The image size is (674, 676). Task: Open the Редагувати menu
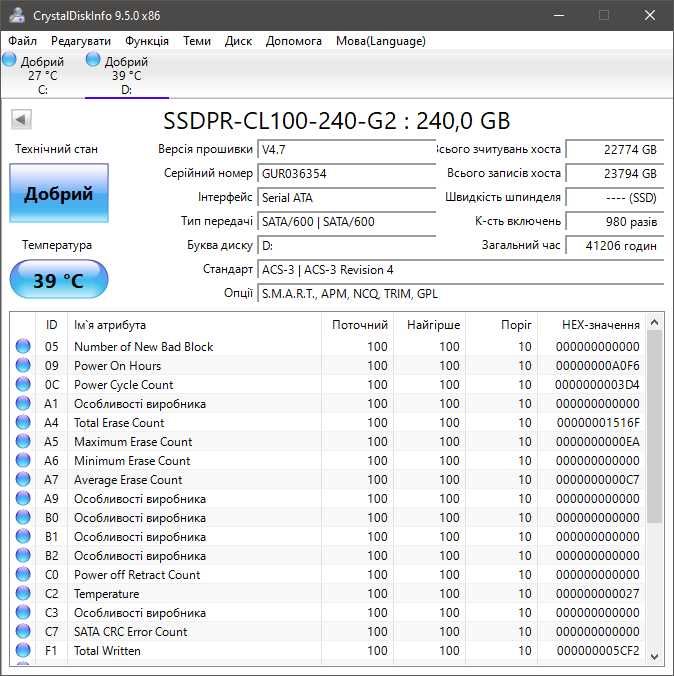coord(81,41)
